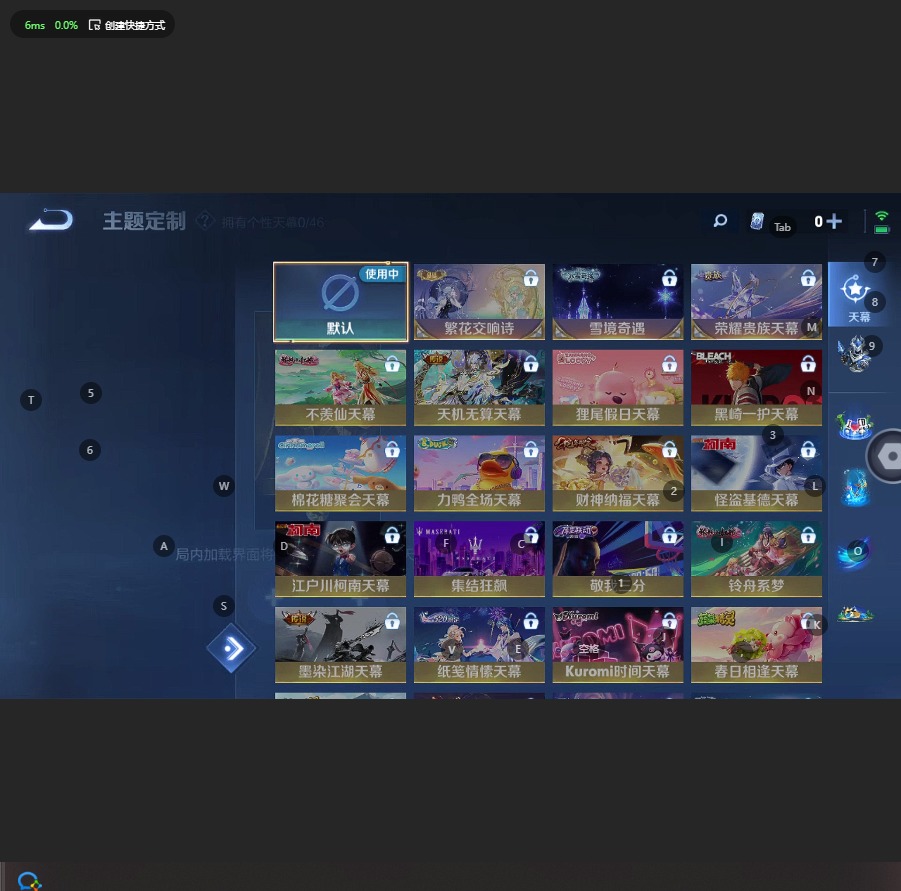Select the Kuromi时间天幕 theme card
Viewport: 901px width, 891px height.
(x=617, y=645)
